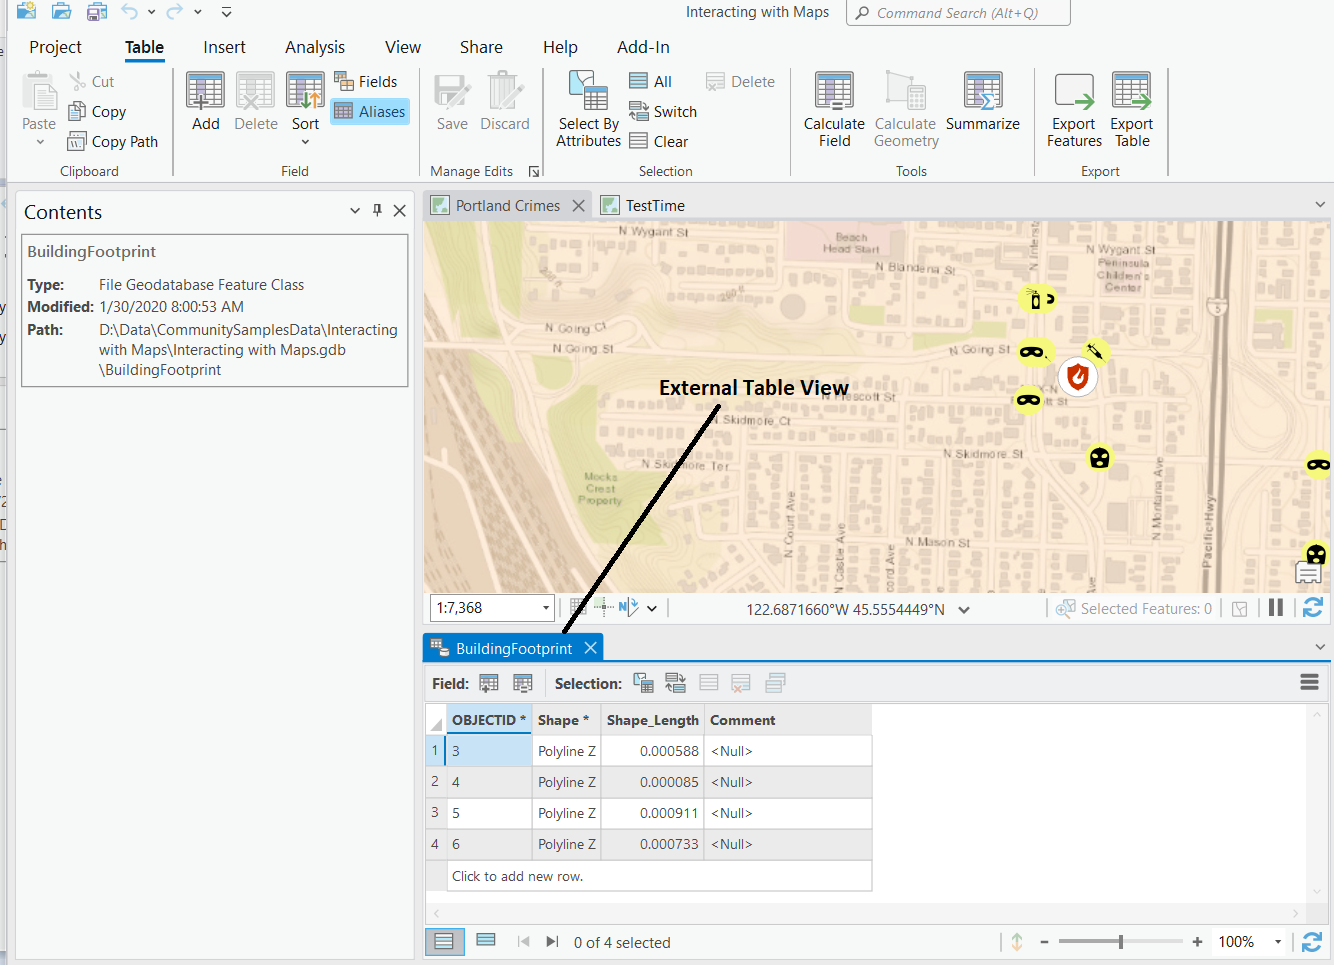Switch to the TestTime map tab
Image resolution: width=1334 pixels, height=965 pixels.
pos(654,206)
